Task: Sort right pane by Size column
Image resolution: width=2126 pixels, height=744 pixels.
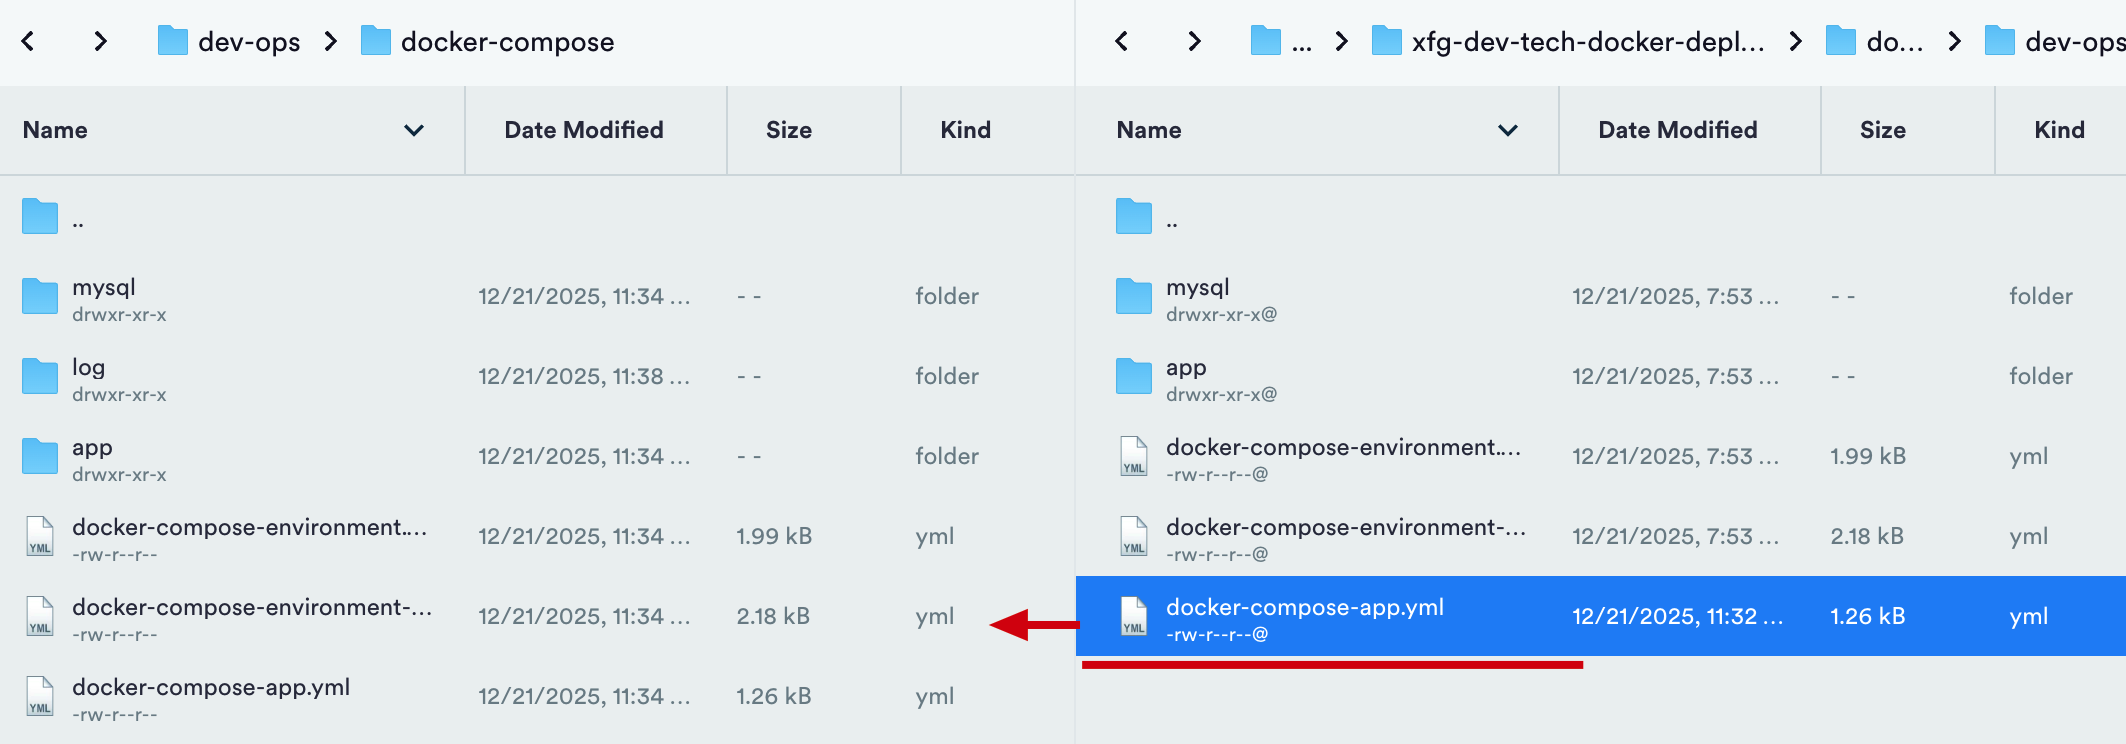Action: 1882,130
